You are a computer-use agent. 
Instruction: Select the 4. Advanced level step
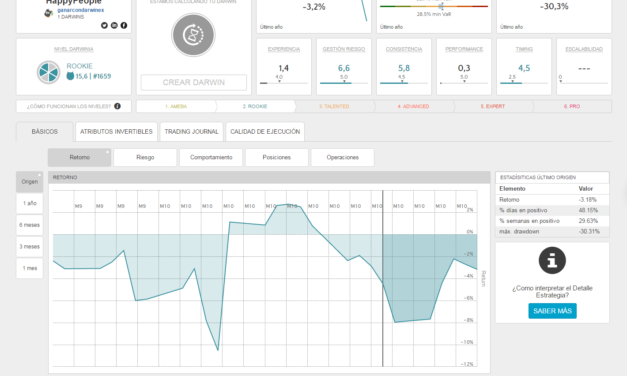pyautogui.click(x=413, y=106)
